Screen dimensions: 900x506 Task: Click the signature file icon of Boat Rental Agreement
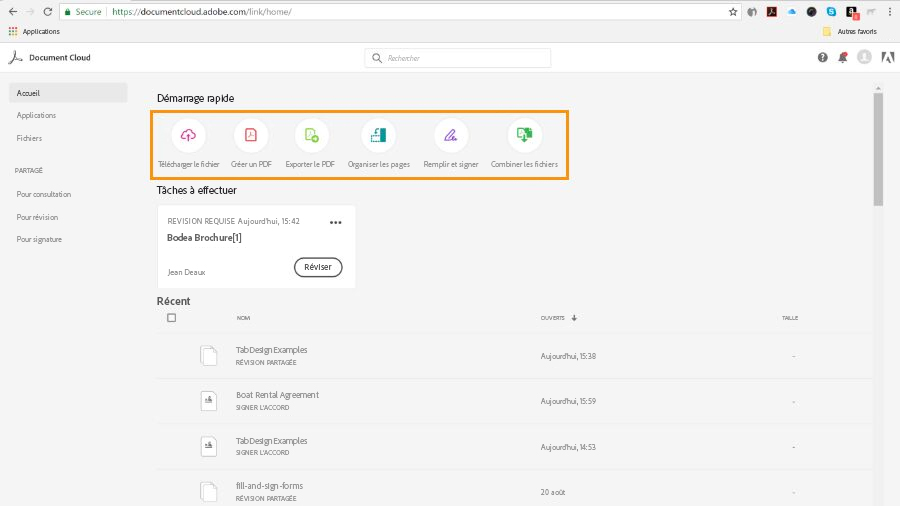(x=209, y=400)
